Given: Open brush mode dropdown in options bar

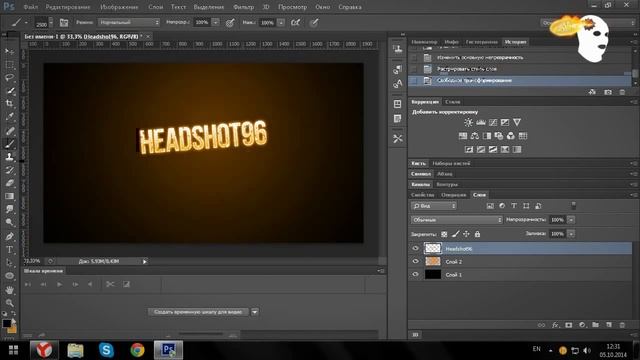Looking at the screenshot, I should coord(129,22).
